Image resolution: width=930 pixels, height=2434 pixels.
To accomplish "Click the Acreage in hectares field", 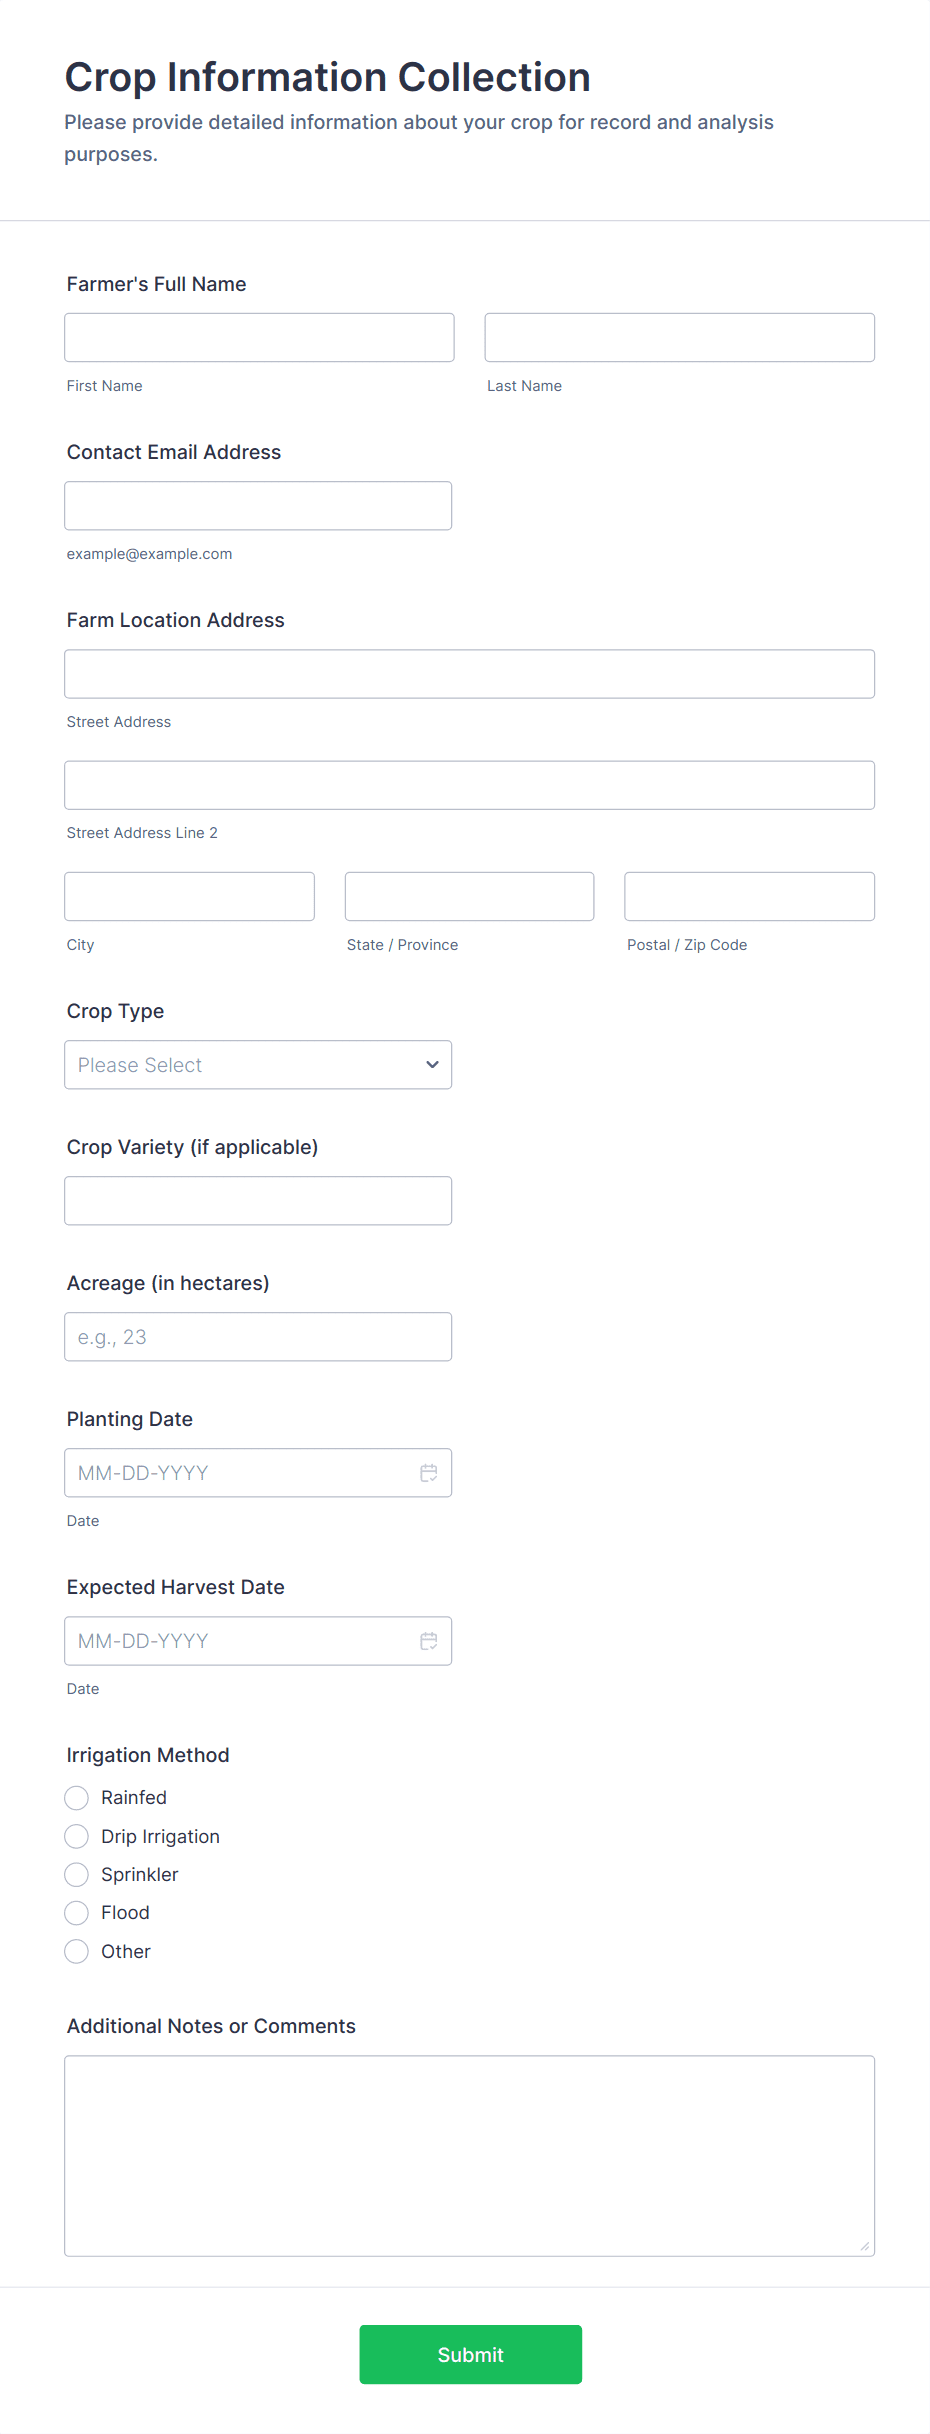I will coord(258,1336).
